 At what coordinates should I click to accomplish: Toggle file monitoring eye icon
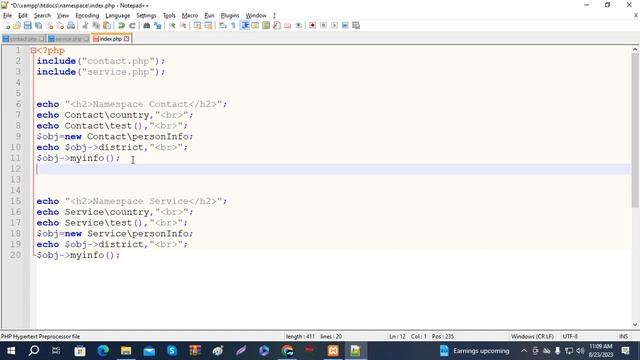(299, 25)
